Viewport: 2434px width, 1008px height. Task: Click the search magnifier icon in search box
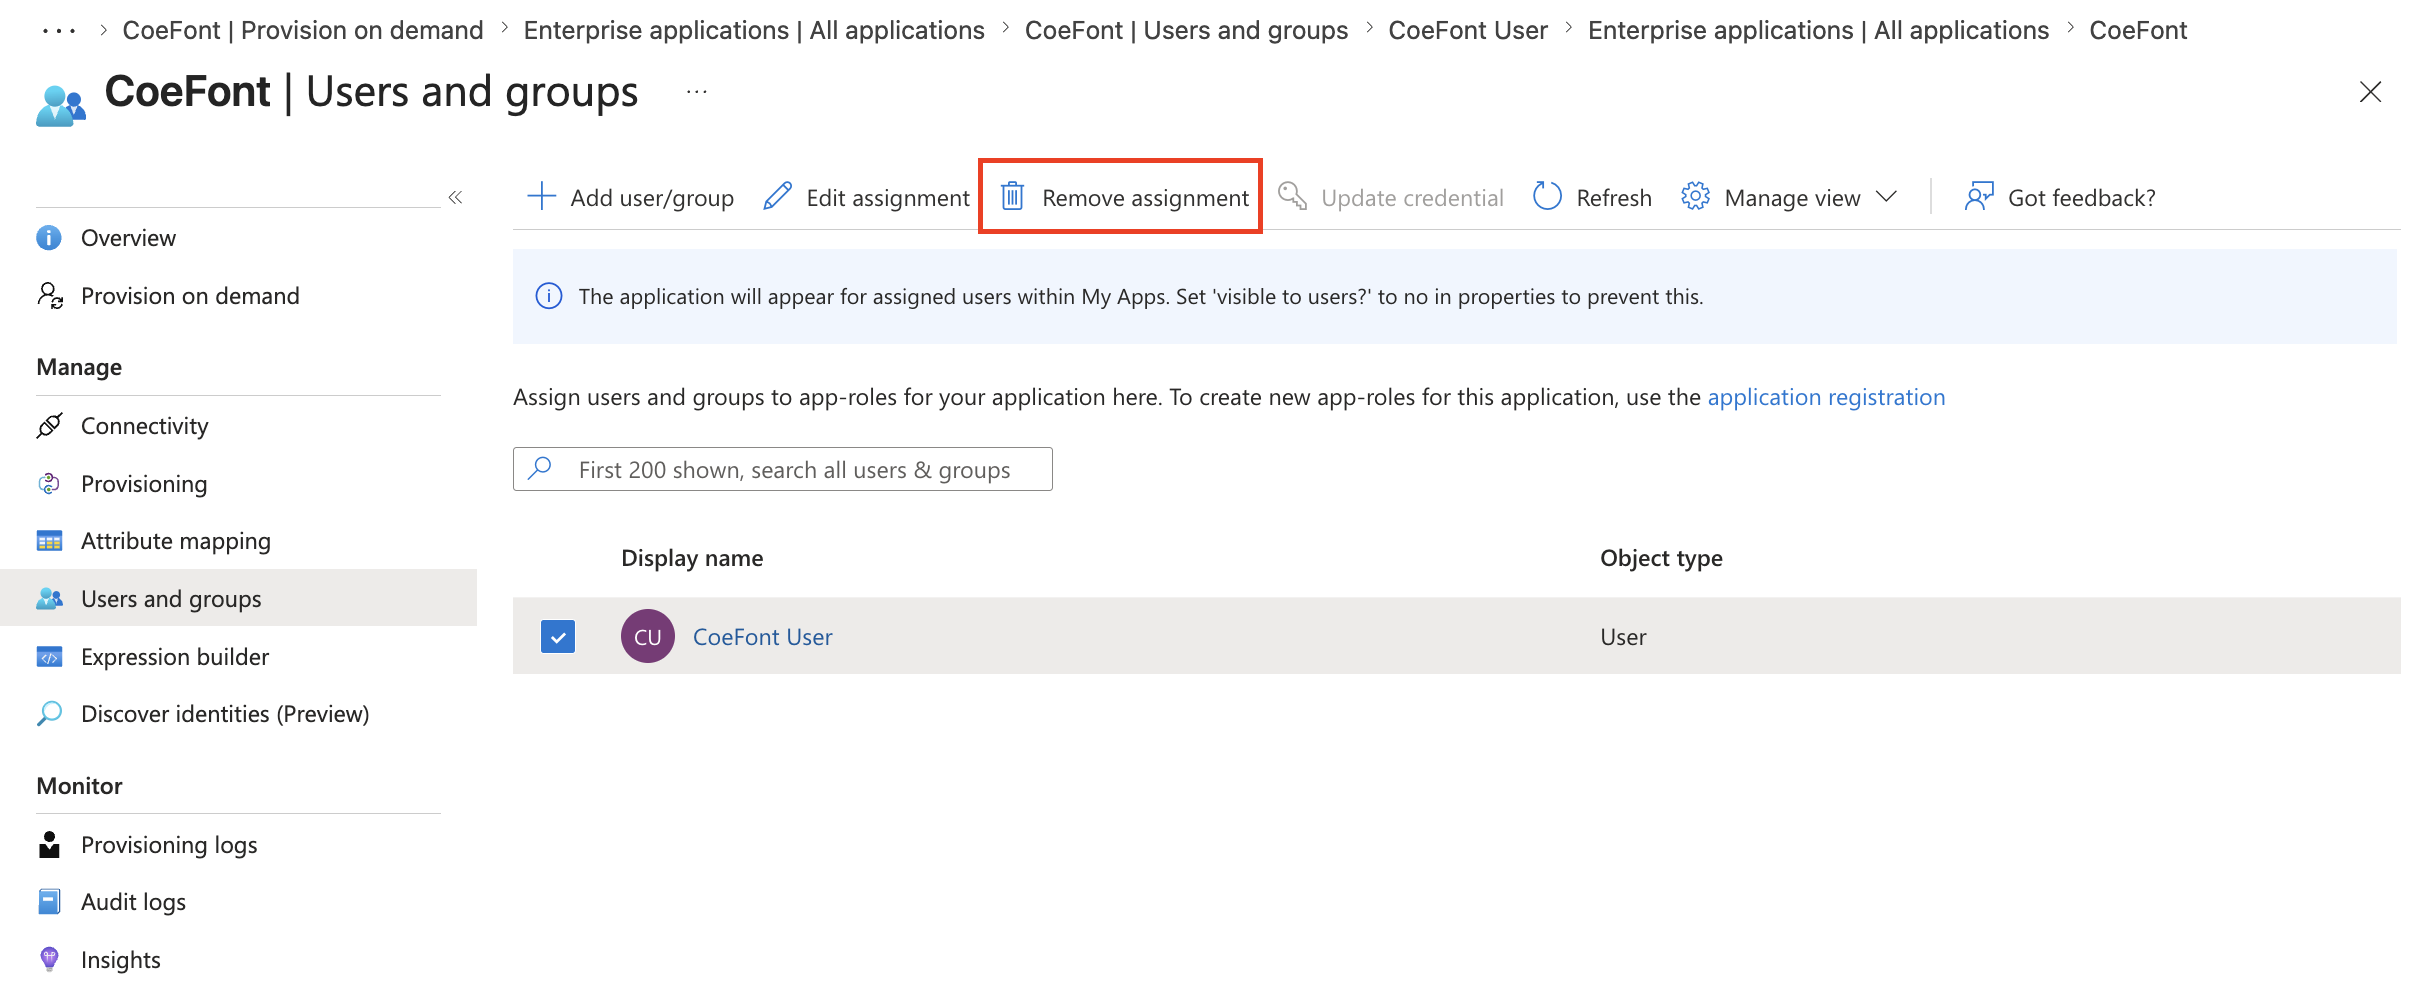(540, 468)
